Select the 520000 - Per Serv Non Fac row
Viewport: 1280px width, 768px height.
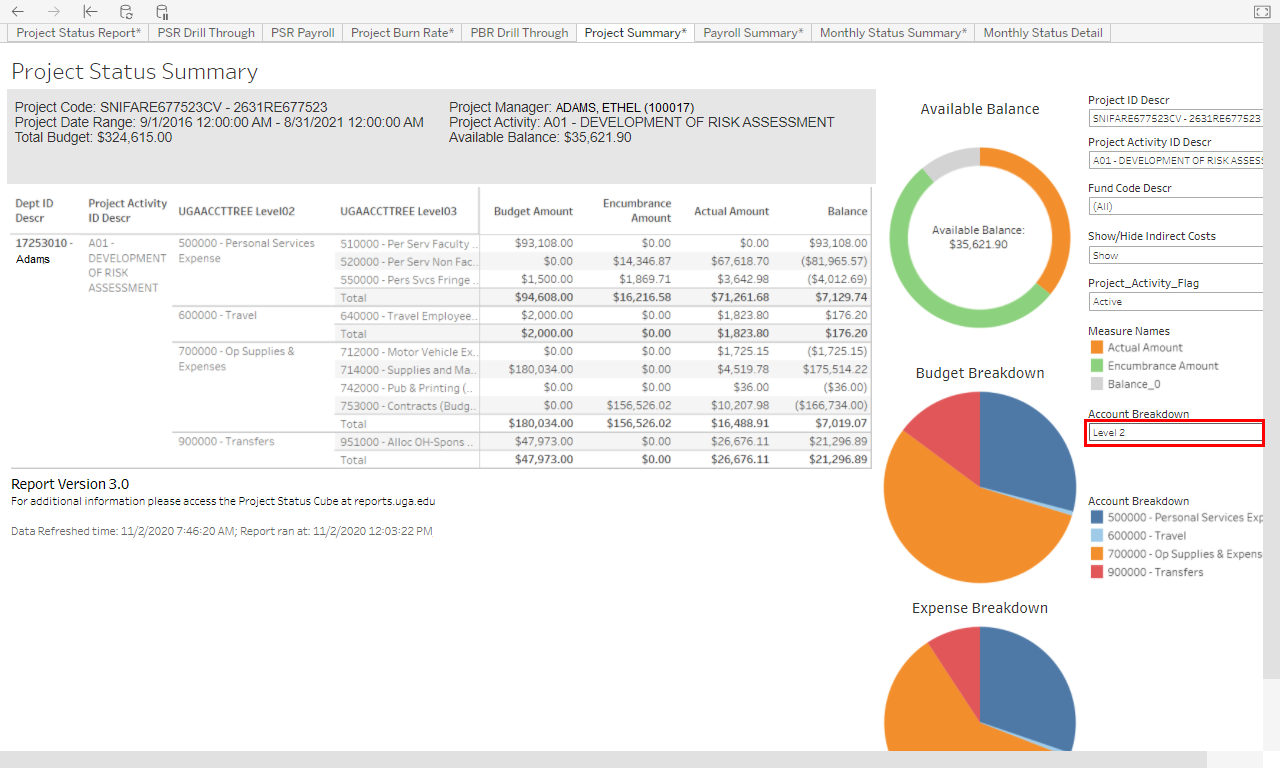[409, 261]
